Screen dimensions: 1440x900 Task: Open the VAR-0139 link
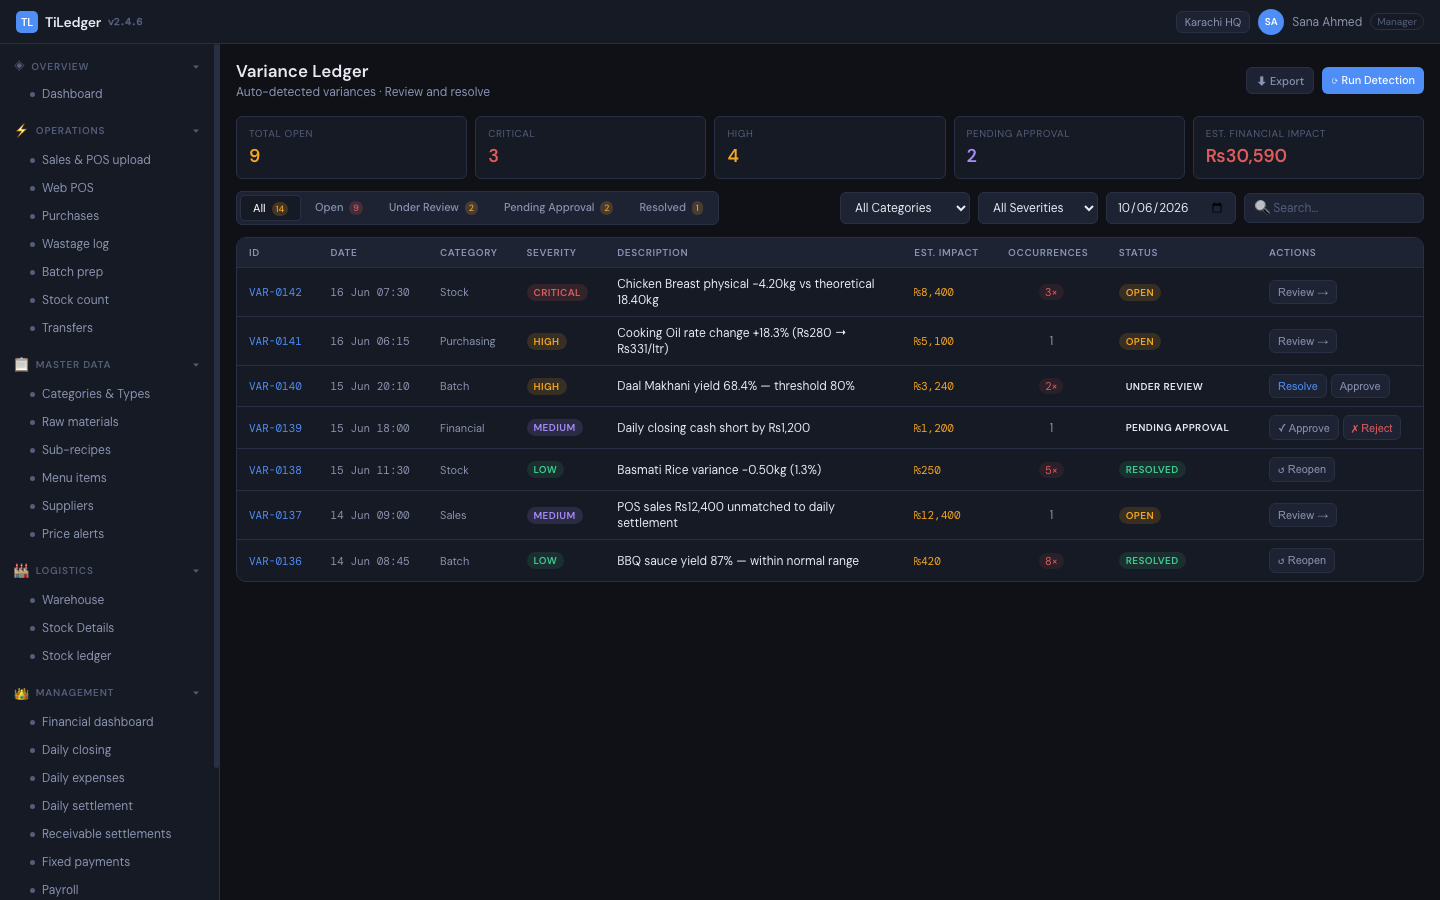[x=275, y=428]
